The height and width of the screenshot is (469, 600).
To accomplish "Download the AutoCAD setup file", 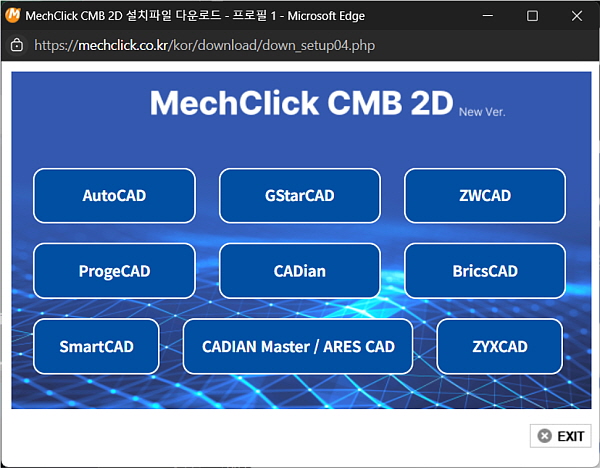I will point(114,195).
